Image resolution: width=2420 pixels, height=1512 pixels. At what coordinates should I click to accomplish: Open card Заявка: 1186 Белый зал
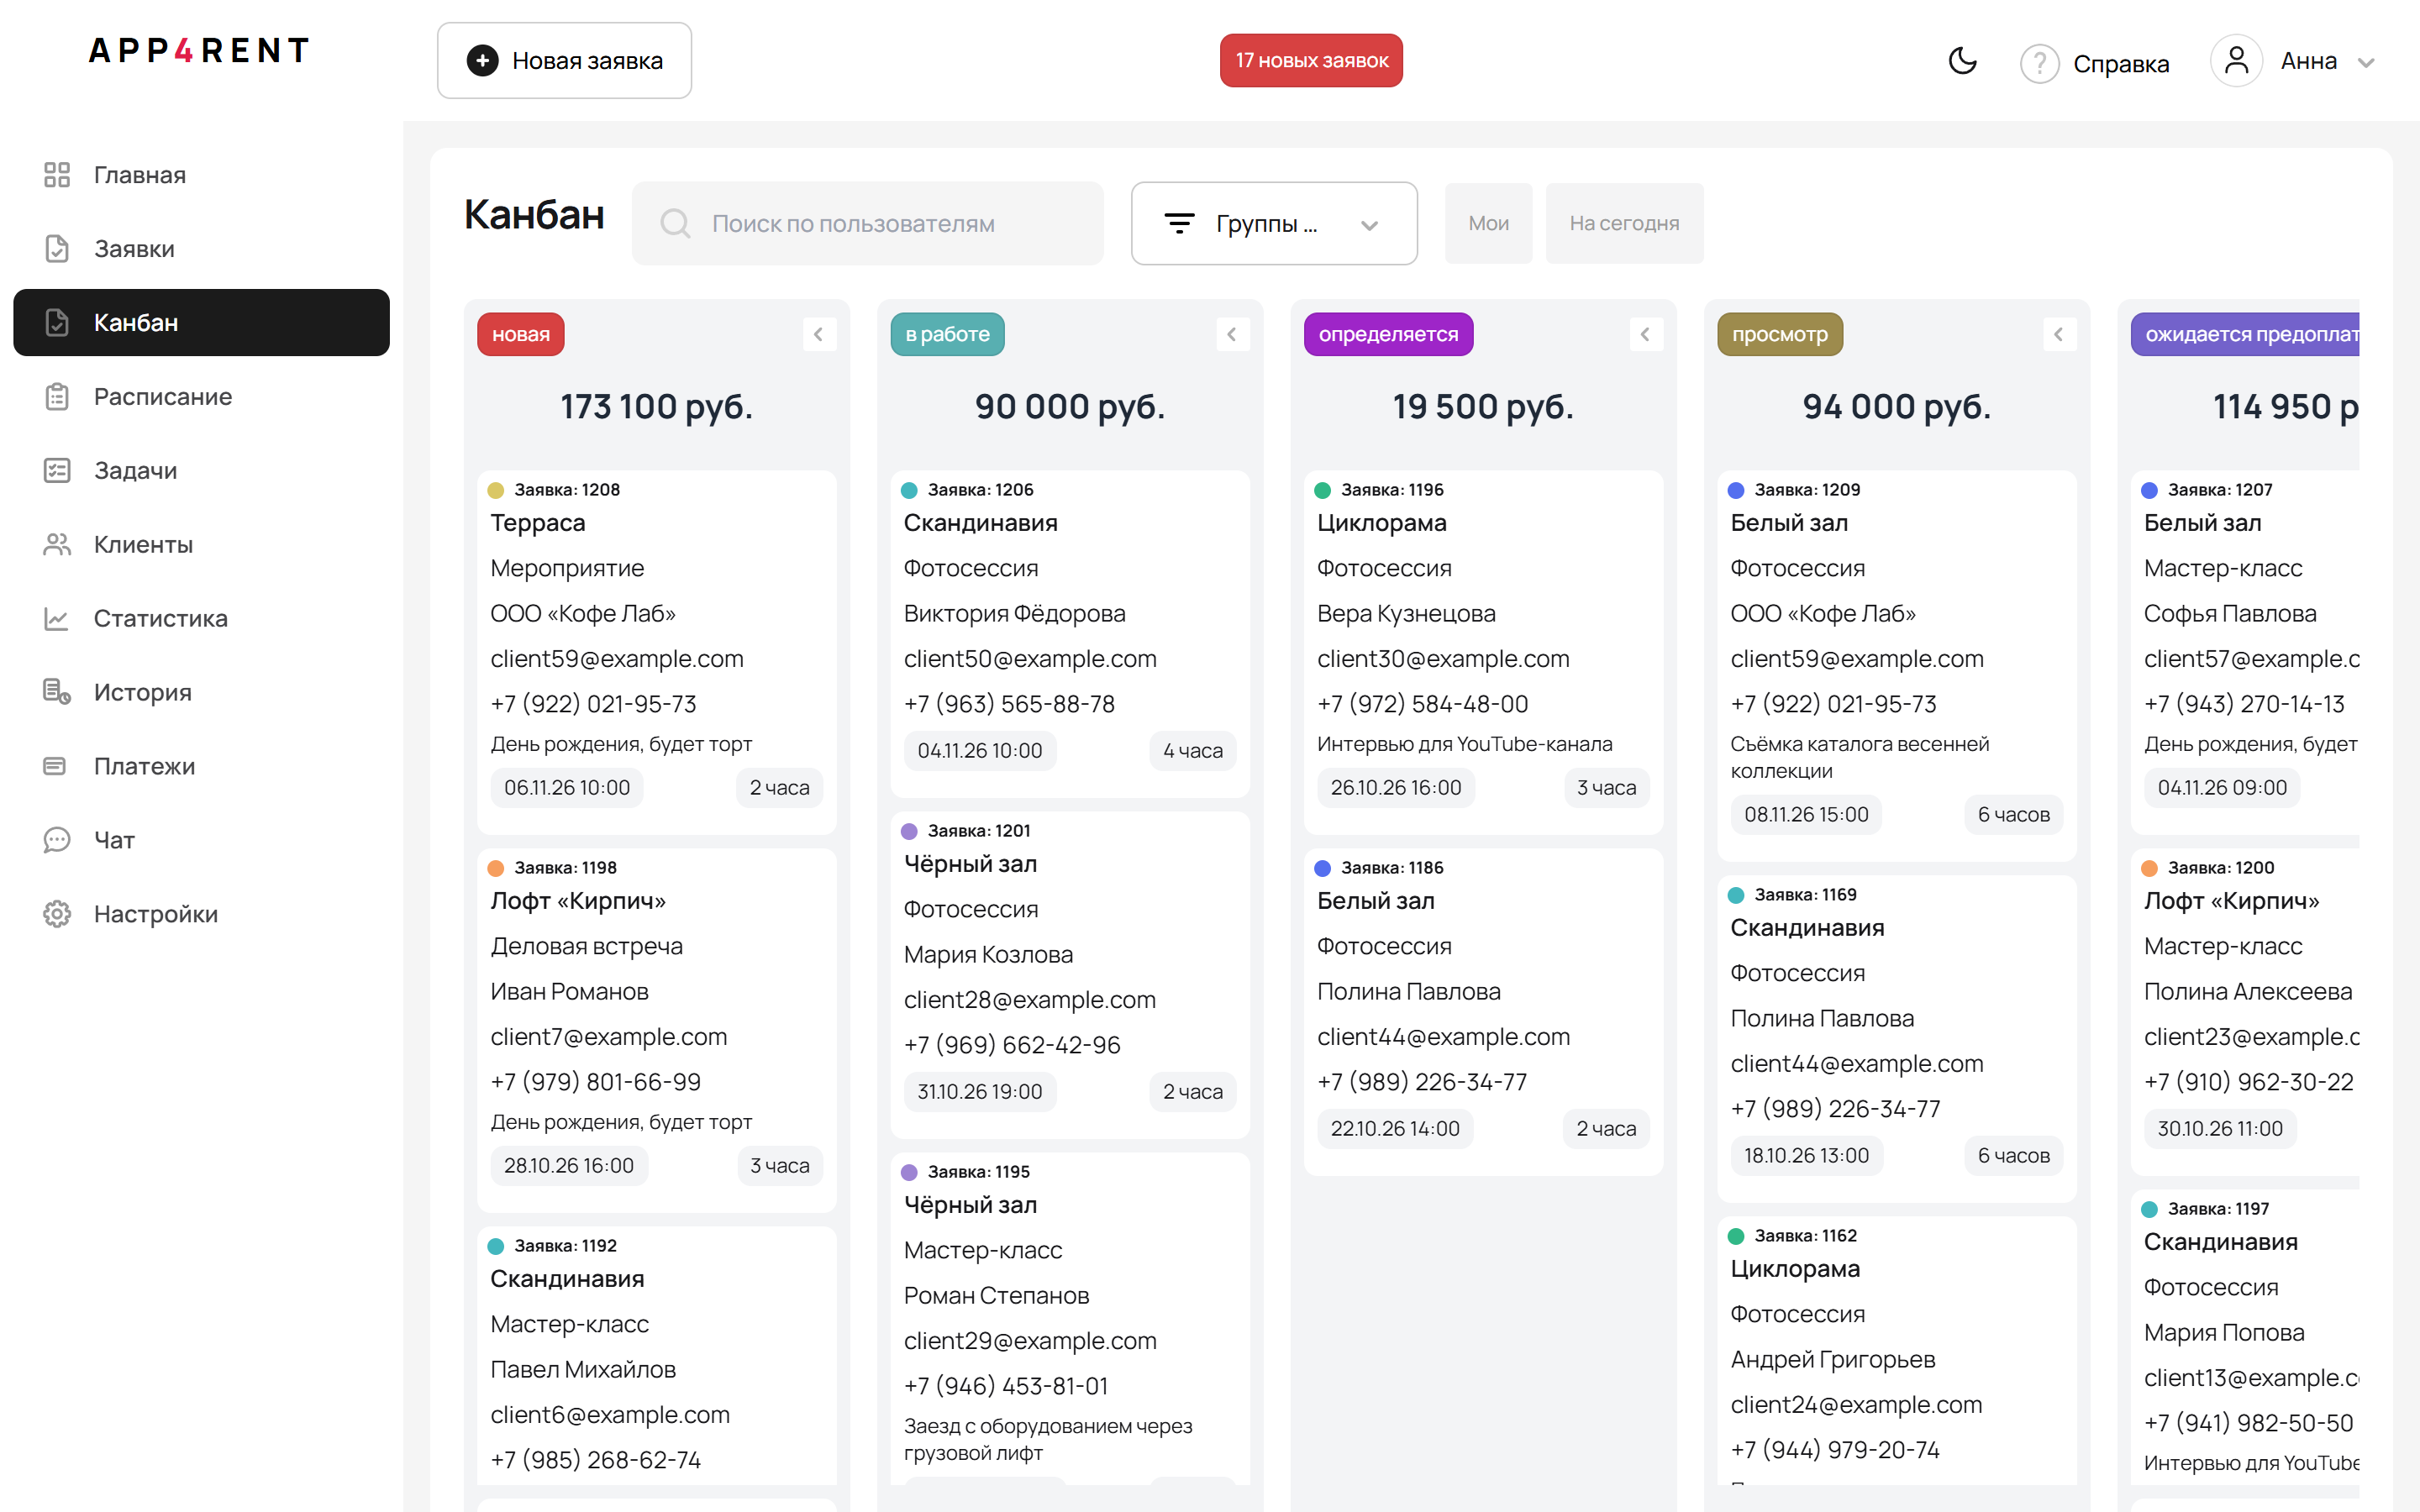point(1483,1011)
